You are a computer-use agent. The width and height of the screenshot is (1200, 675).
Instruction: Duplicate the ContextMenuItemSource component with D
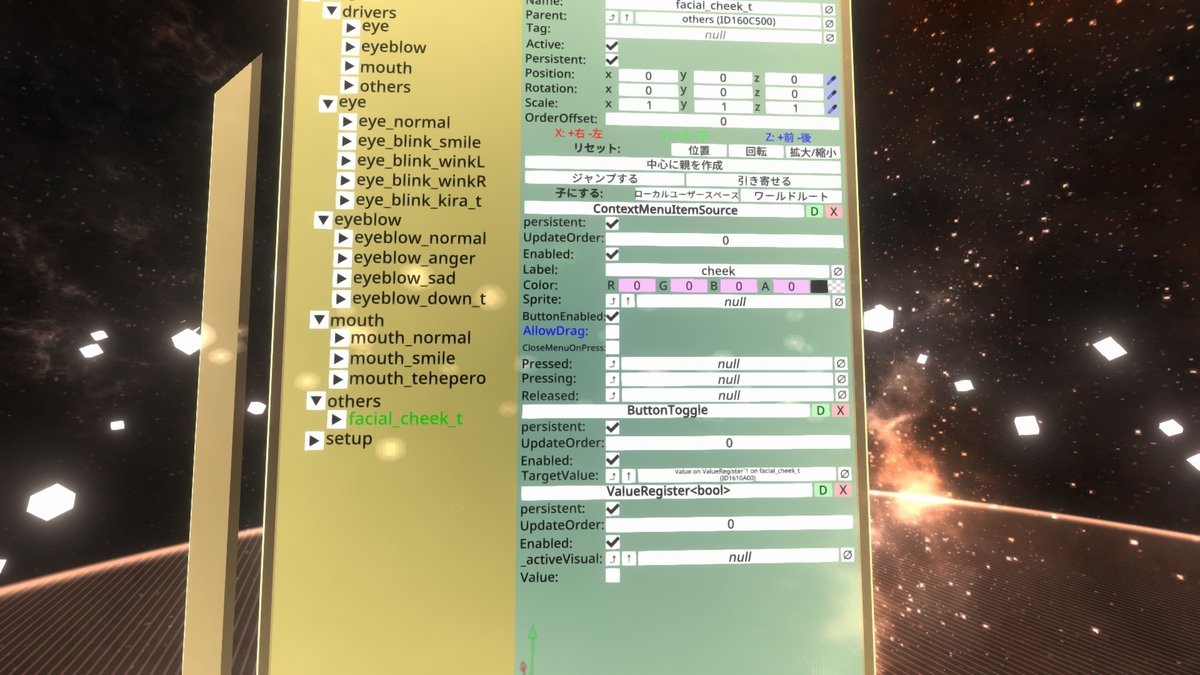[814, 211]
